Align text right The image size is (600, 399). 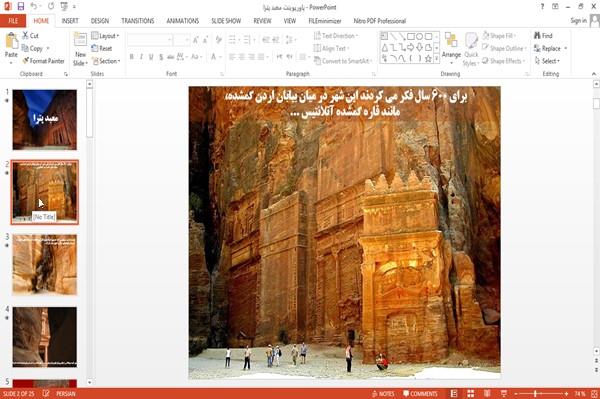(251, 57)
